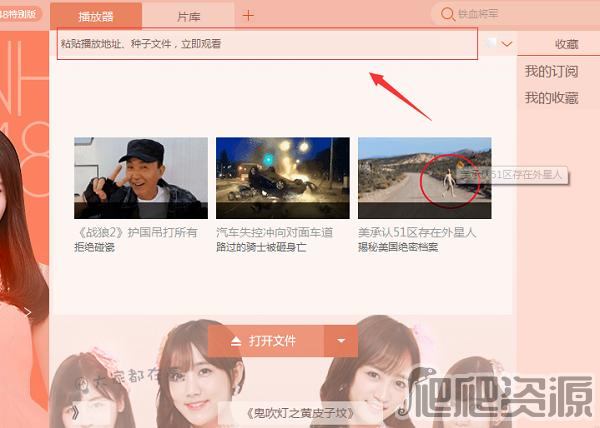
Task: Open title 《战狼2》护国吊打所有
Action: [137, 232]
